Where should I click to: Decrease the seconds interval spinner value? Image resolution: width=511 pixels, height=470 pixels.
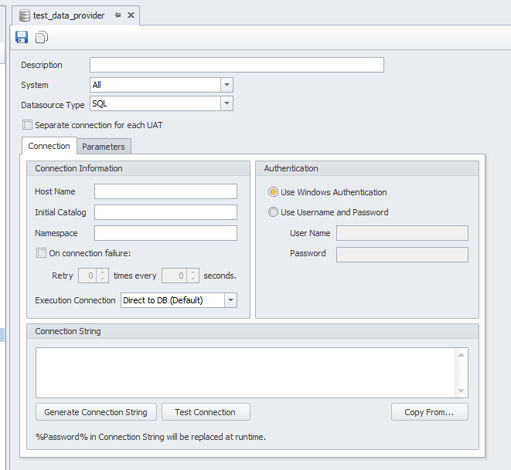[193, 279]
